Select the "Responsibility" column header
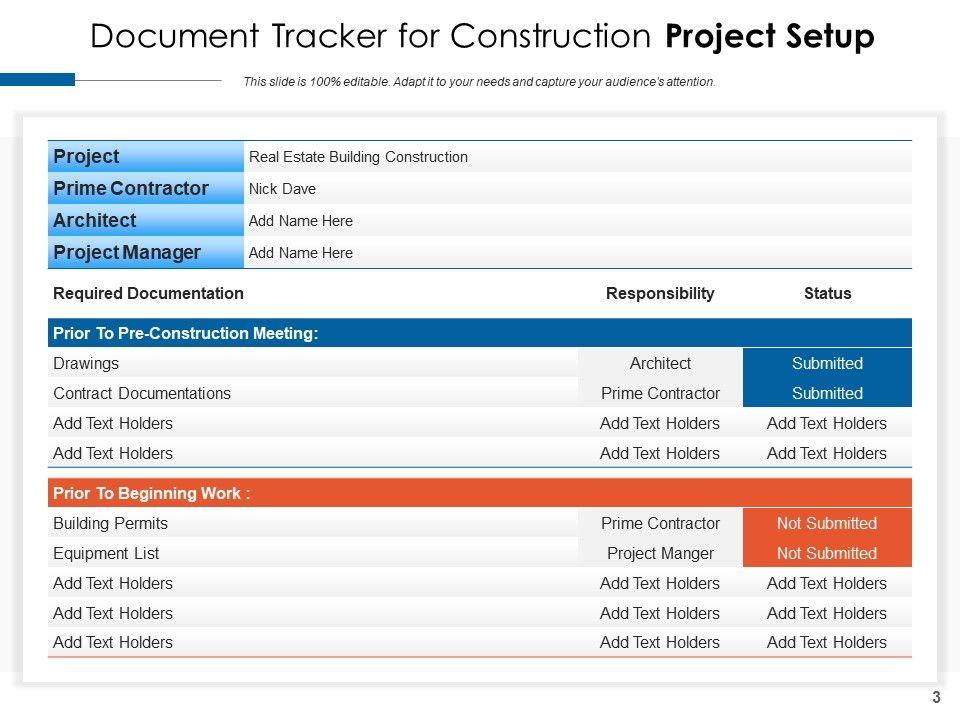The height and width of the screenshot is (720, 960). (660, 293)
